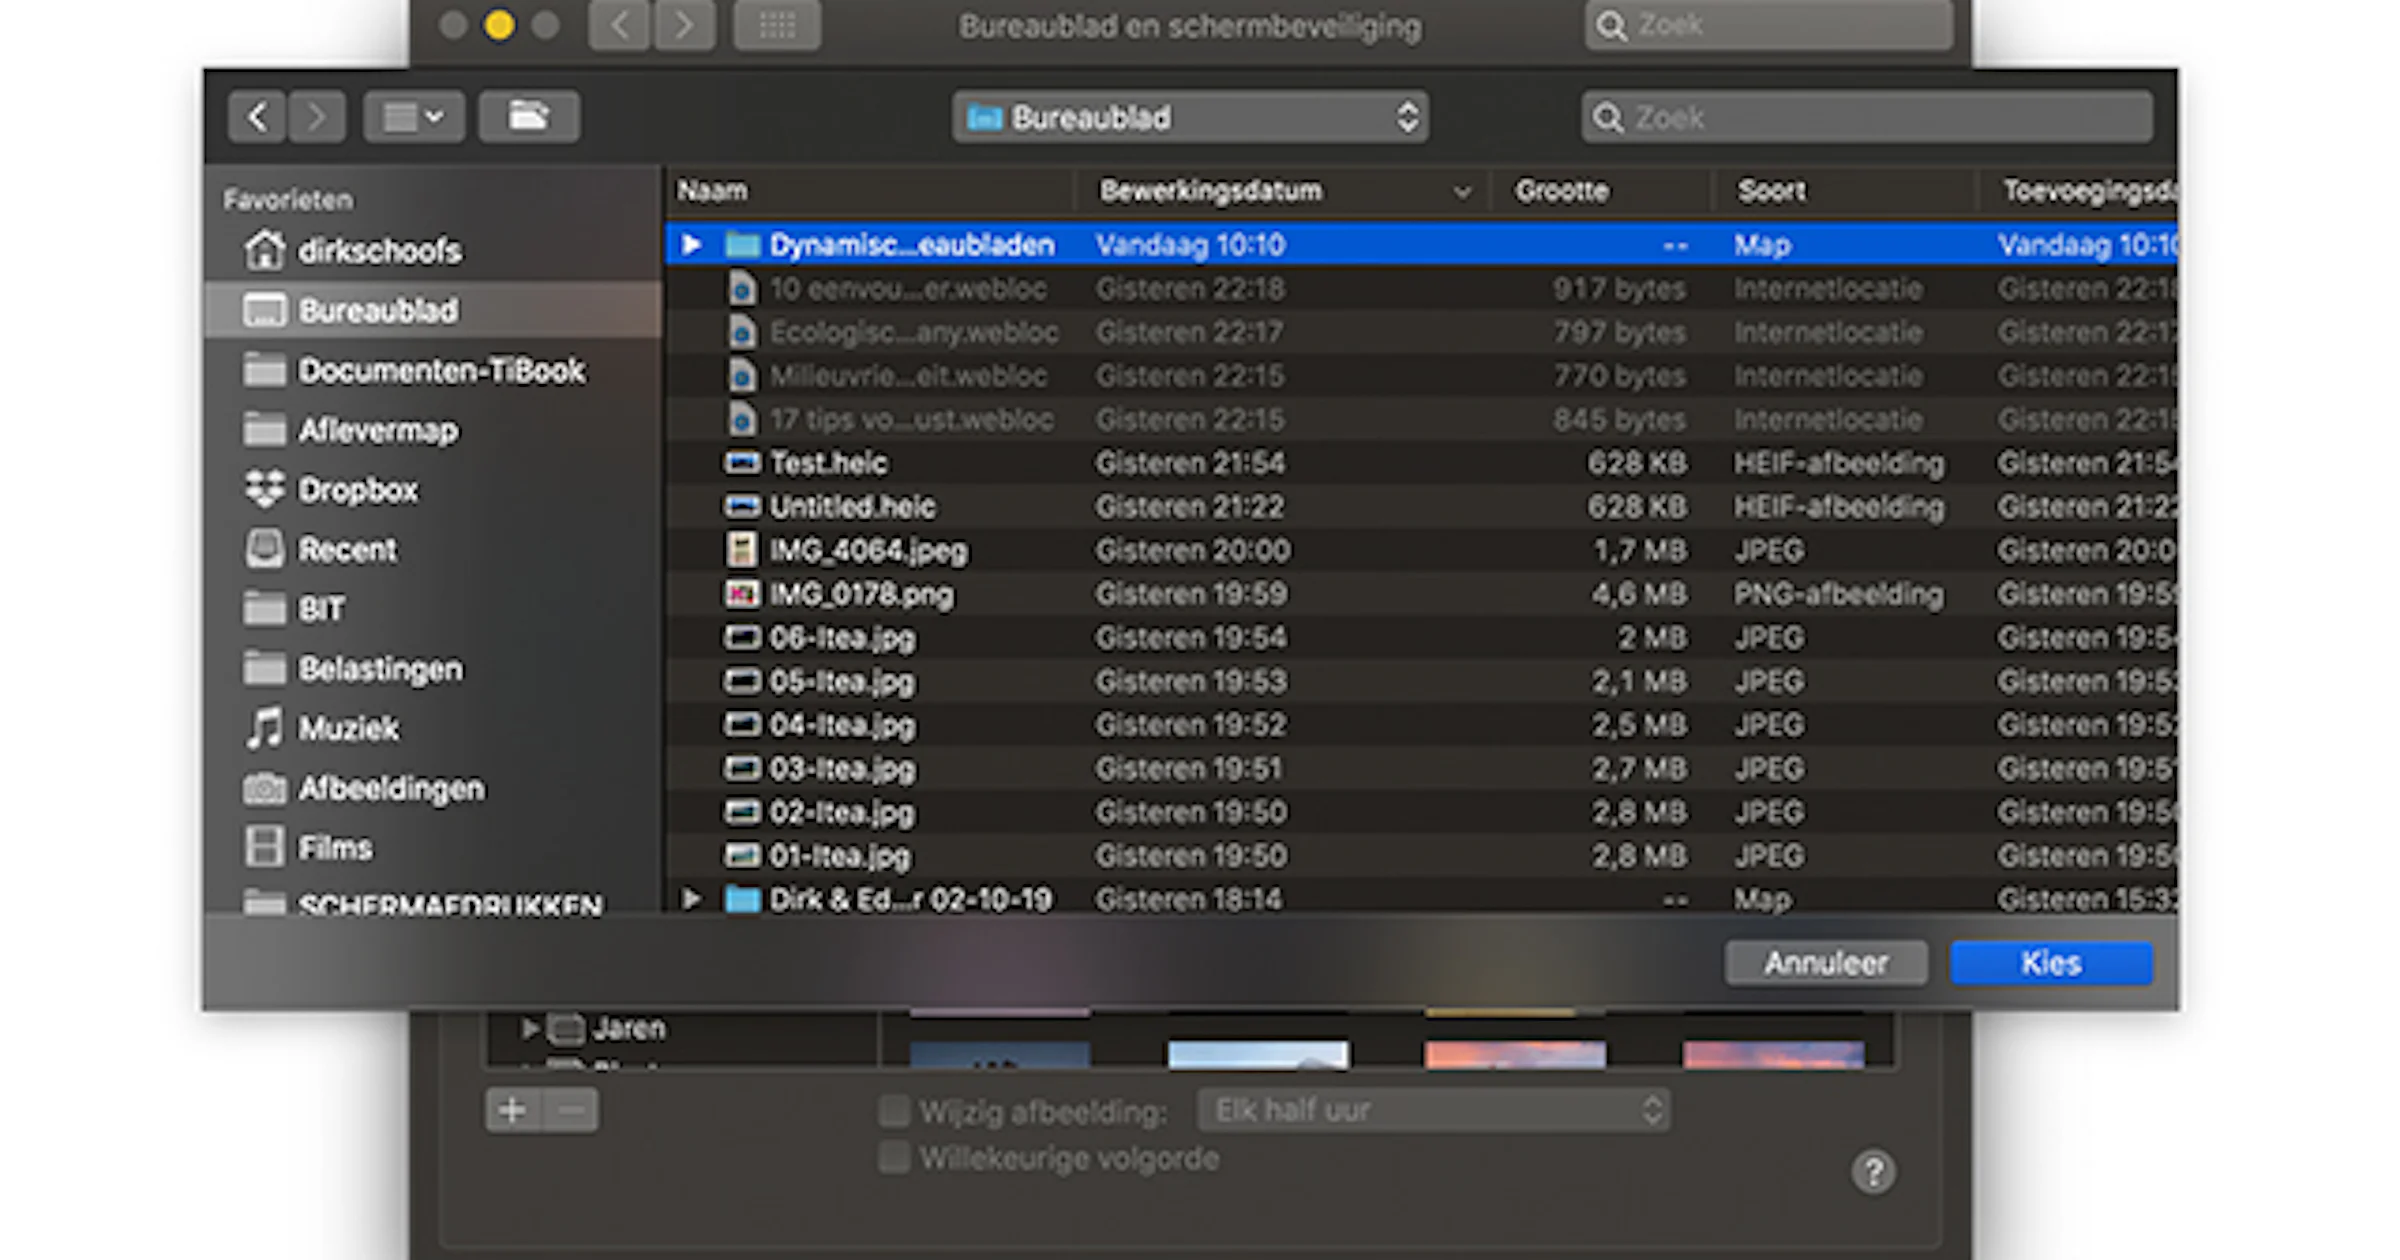Open the Bureaublad location popup
The width and height of the screenshot is (2400, 1260).
[x=1190, y=117]
